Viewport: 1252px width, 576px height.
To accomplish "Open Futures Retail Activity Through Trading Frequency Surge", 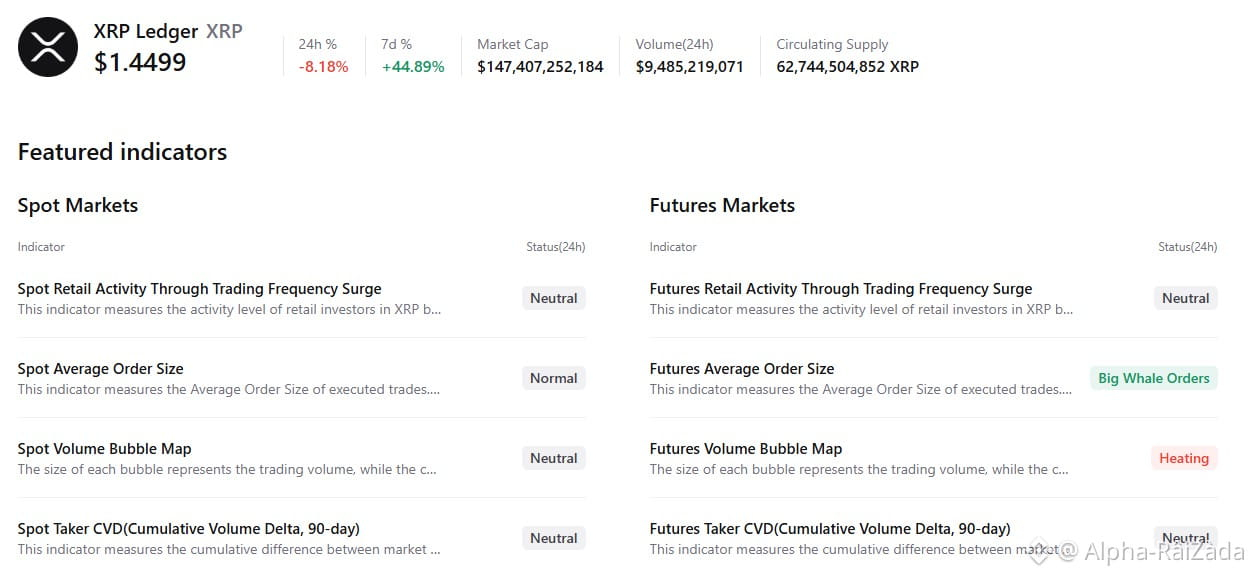I will 841,289.
